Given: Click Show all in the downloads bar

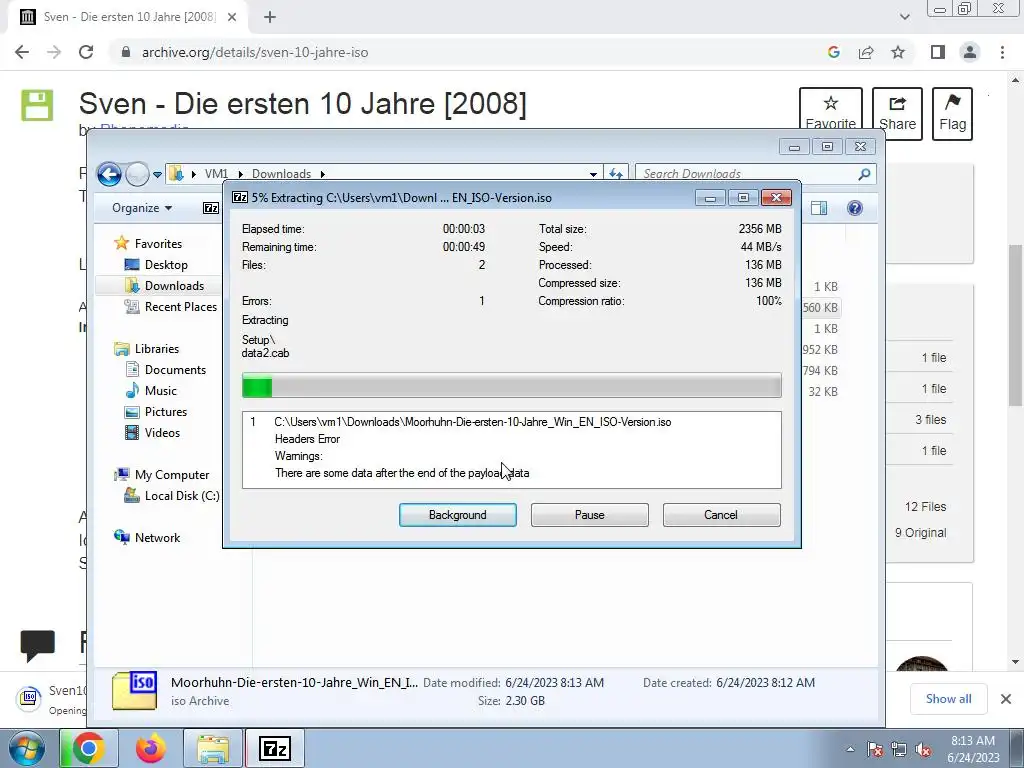Looking at the screenshot, I should pyautogui.click(x=948, y=699).
